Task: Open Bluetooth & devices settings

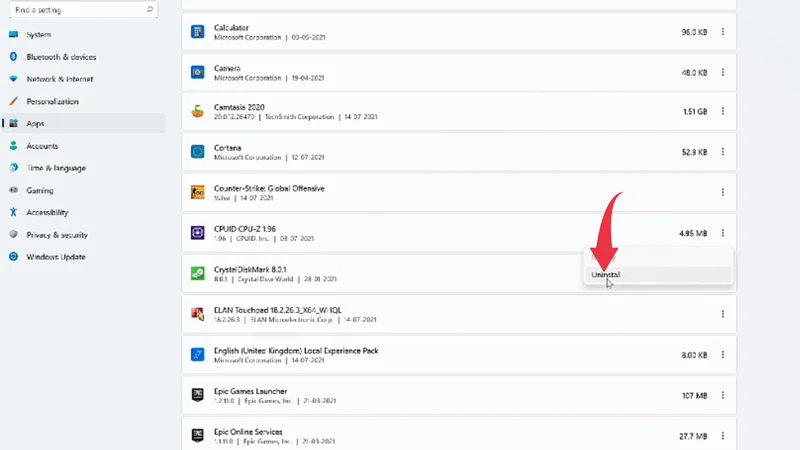Action: (60, 57)
